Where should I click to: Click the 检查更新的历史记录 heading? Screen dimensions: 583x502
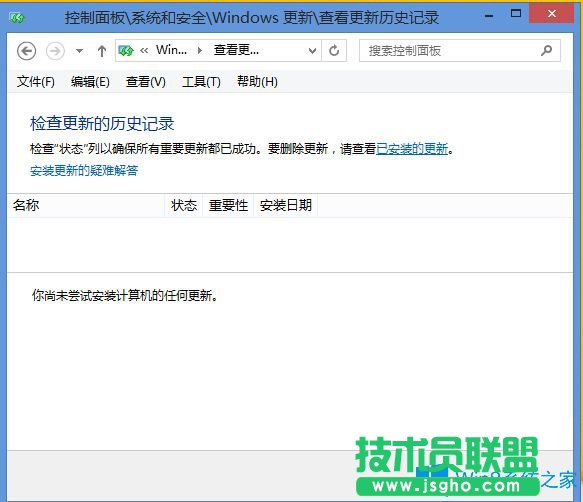pos(102,123)
